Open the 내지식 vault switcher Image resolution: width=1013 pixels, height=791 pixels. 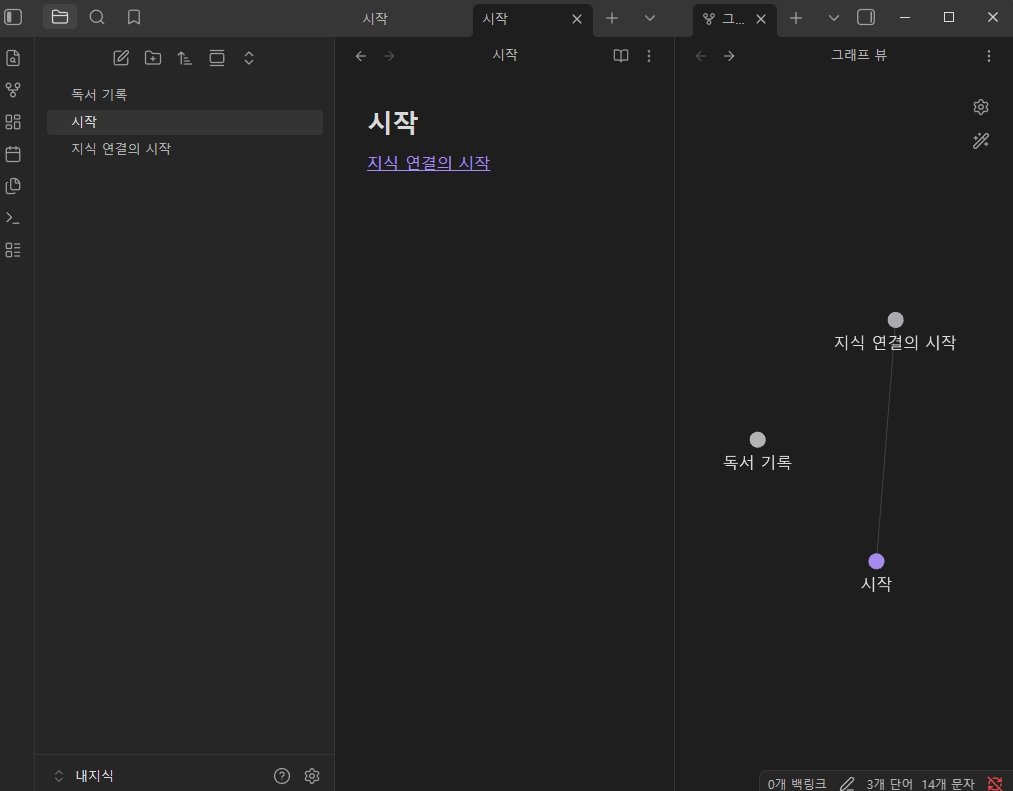click(x=84, y=776)
